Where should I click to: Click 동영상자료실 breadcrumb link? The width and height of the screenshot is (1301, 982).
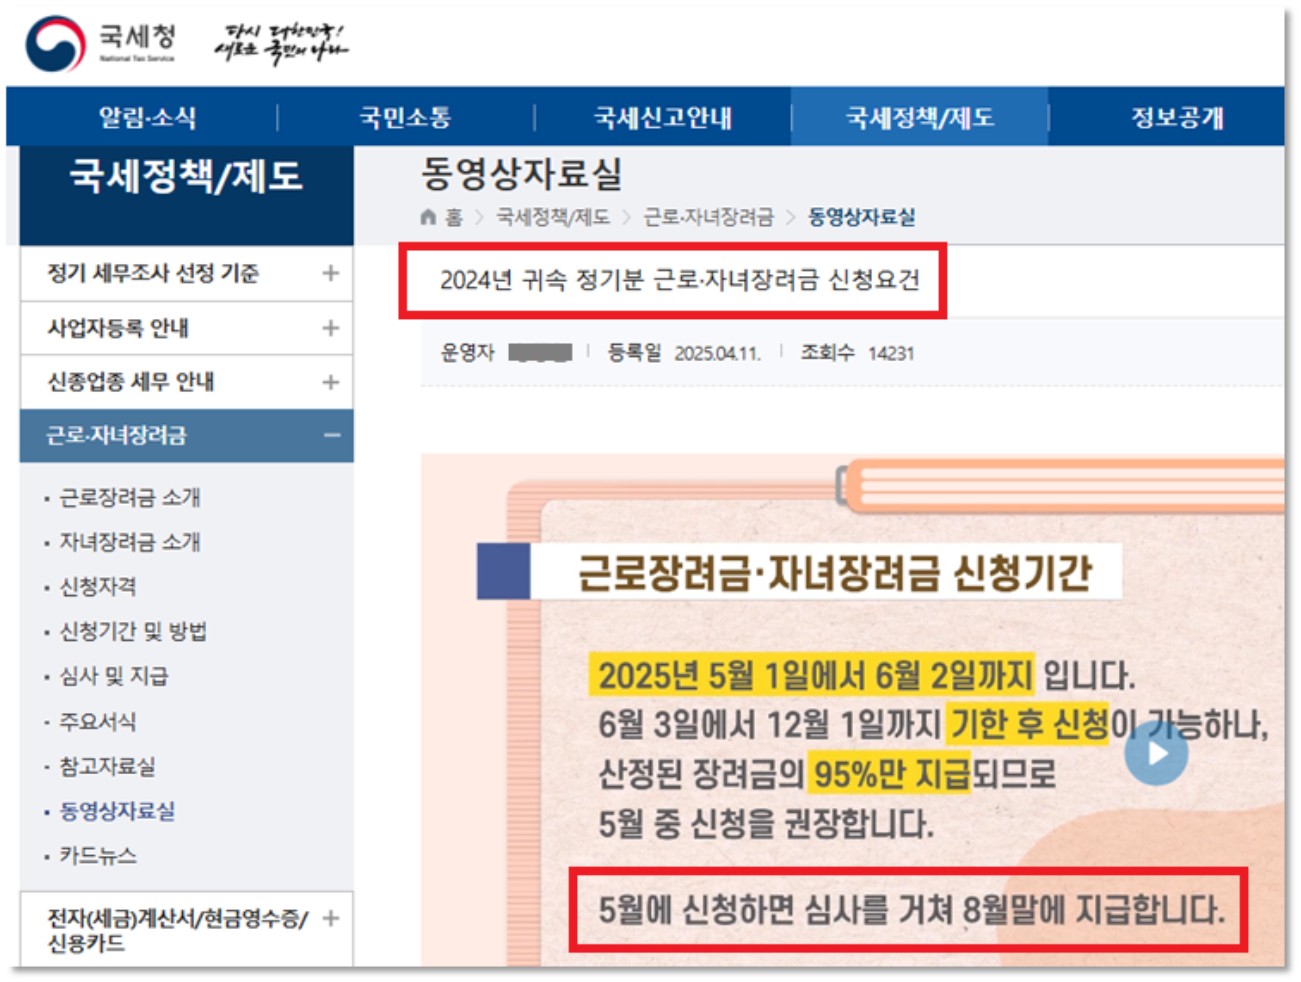[x=861, y=217]
